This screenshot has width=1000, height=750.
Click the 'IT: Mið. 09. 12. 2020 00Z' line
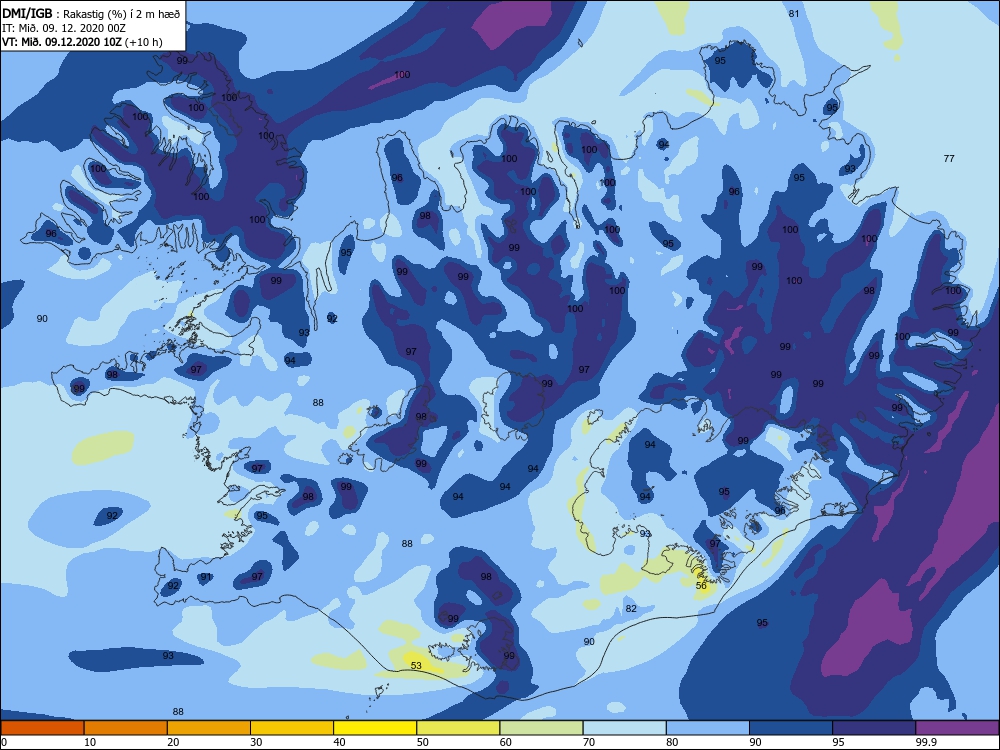click(x=64, y=28)
